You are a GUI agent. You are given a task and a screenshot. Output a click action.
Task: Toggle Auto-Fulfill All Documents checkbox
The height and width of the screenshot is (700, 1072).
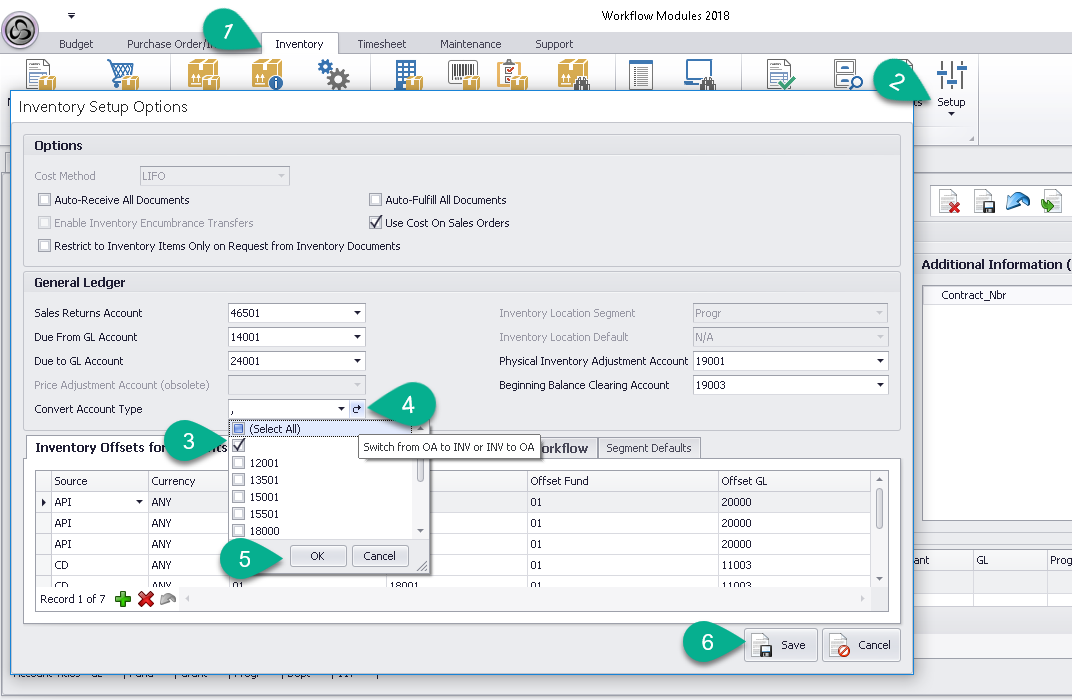[x=376, y=200]
